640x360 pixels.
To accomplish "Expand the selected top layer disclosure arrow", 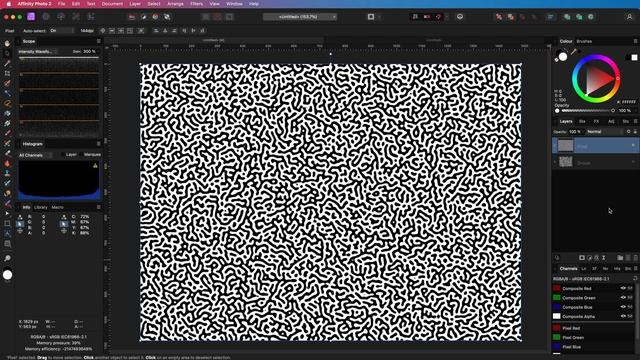I will click(x=555, y=145).
